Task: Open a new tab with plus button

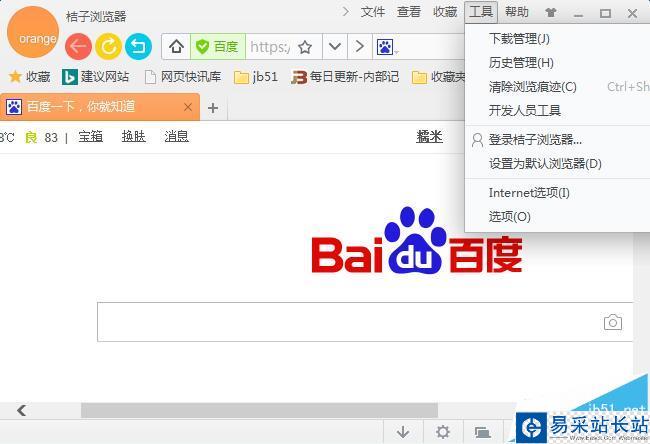Action: (x=213, y=108)
